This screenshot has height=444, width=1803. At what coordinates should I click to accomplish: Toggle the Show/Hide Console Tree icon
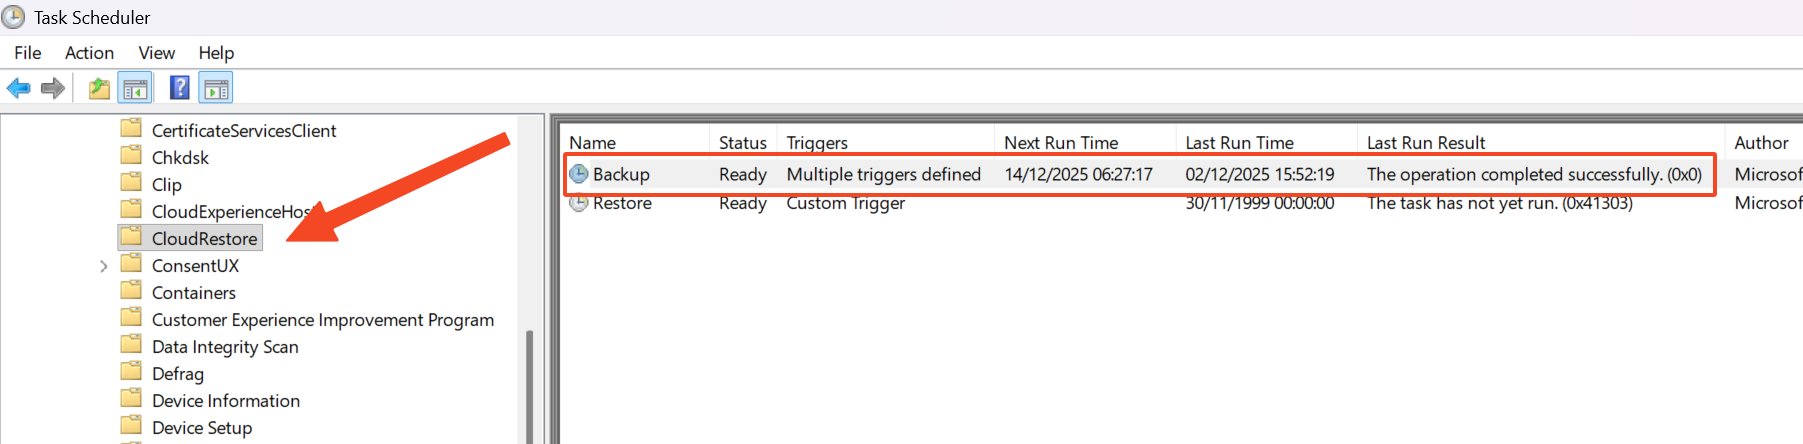(x=135, y=89)
